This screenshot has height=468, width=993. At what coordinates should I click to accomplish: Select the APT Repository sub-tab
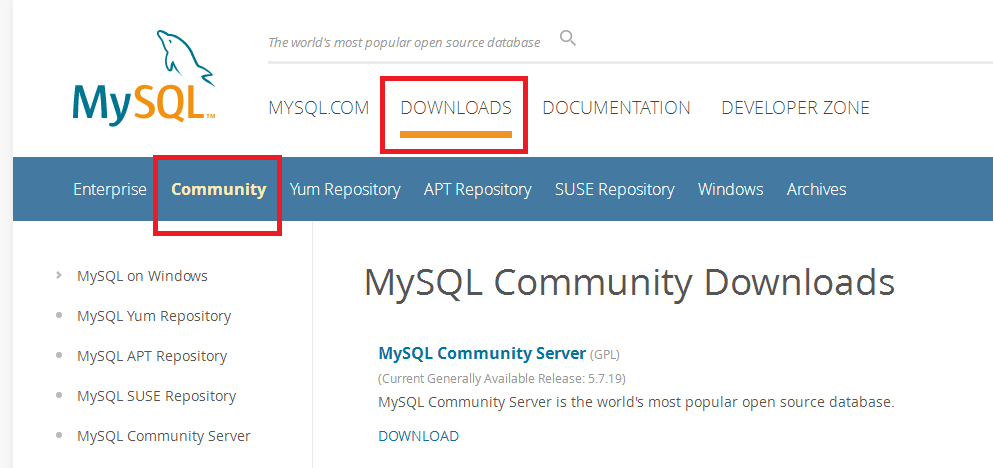(478, 189)
